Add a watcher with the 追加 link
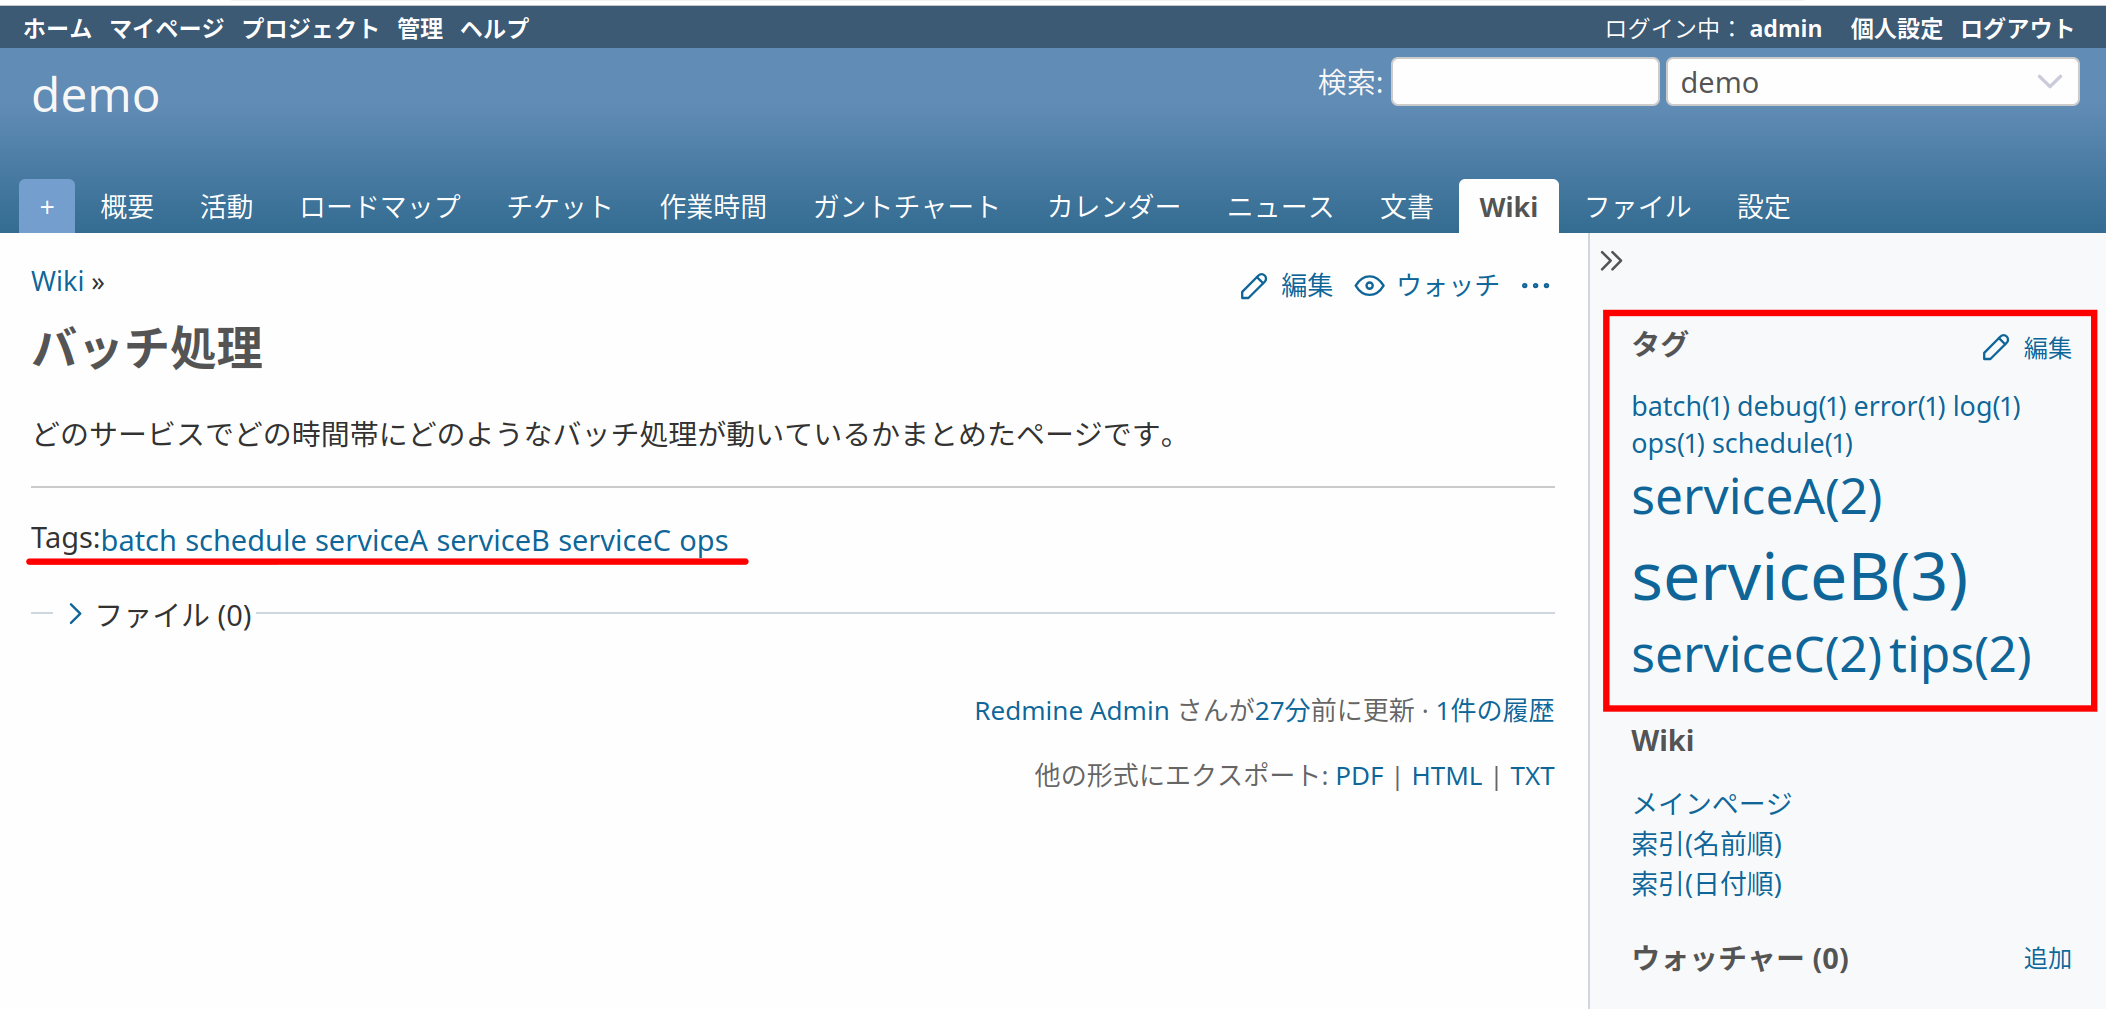The width and height of the screenshot is (2106, 1009). 2047,959
